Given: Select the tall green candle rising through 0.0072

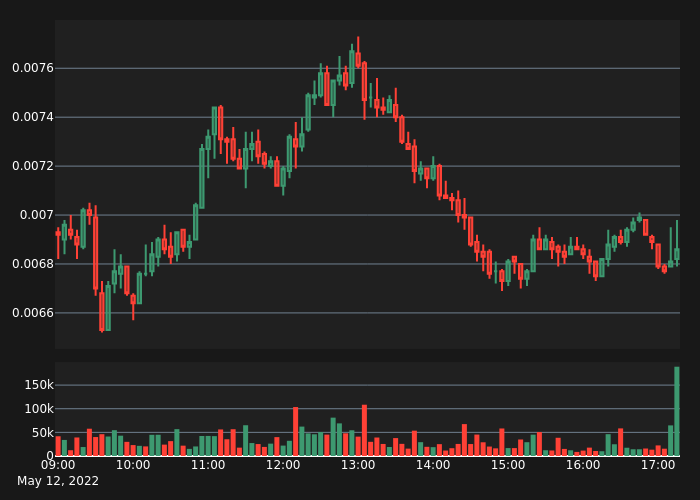Looking at the screenshot, I should click(202, 178).
